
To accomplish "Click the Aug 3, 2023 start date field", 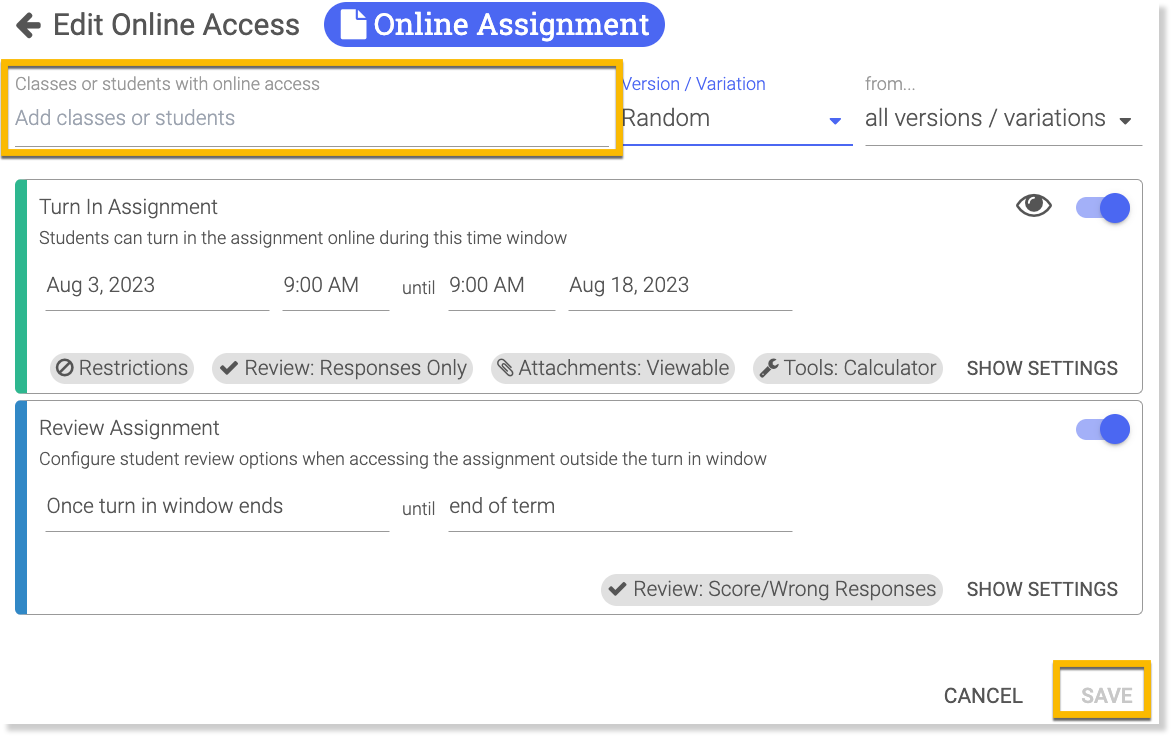I will [157, 286].
